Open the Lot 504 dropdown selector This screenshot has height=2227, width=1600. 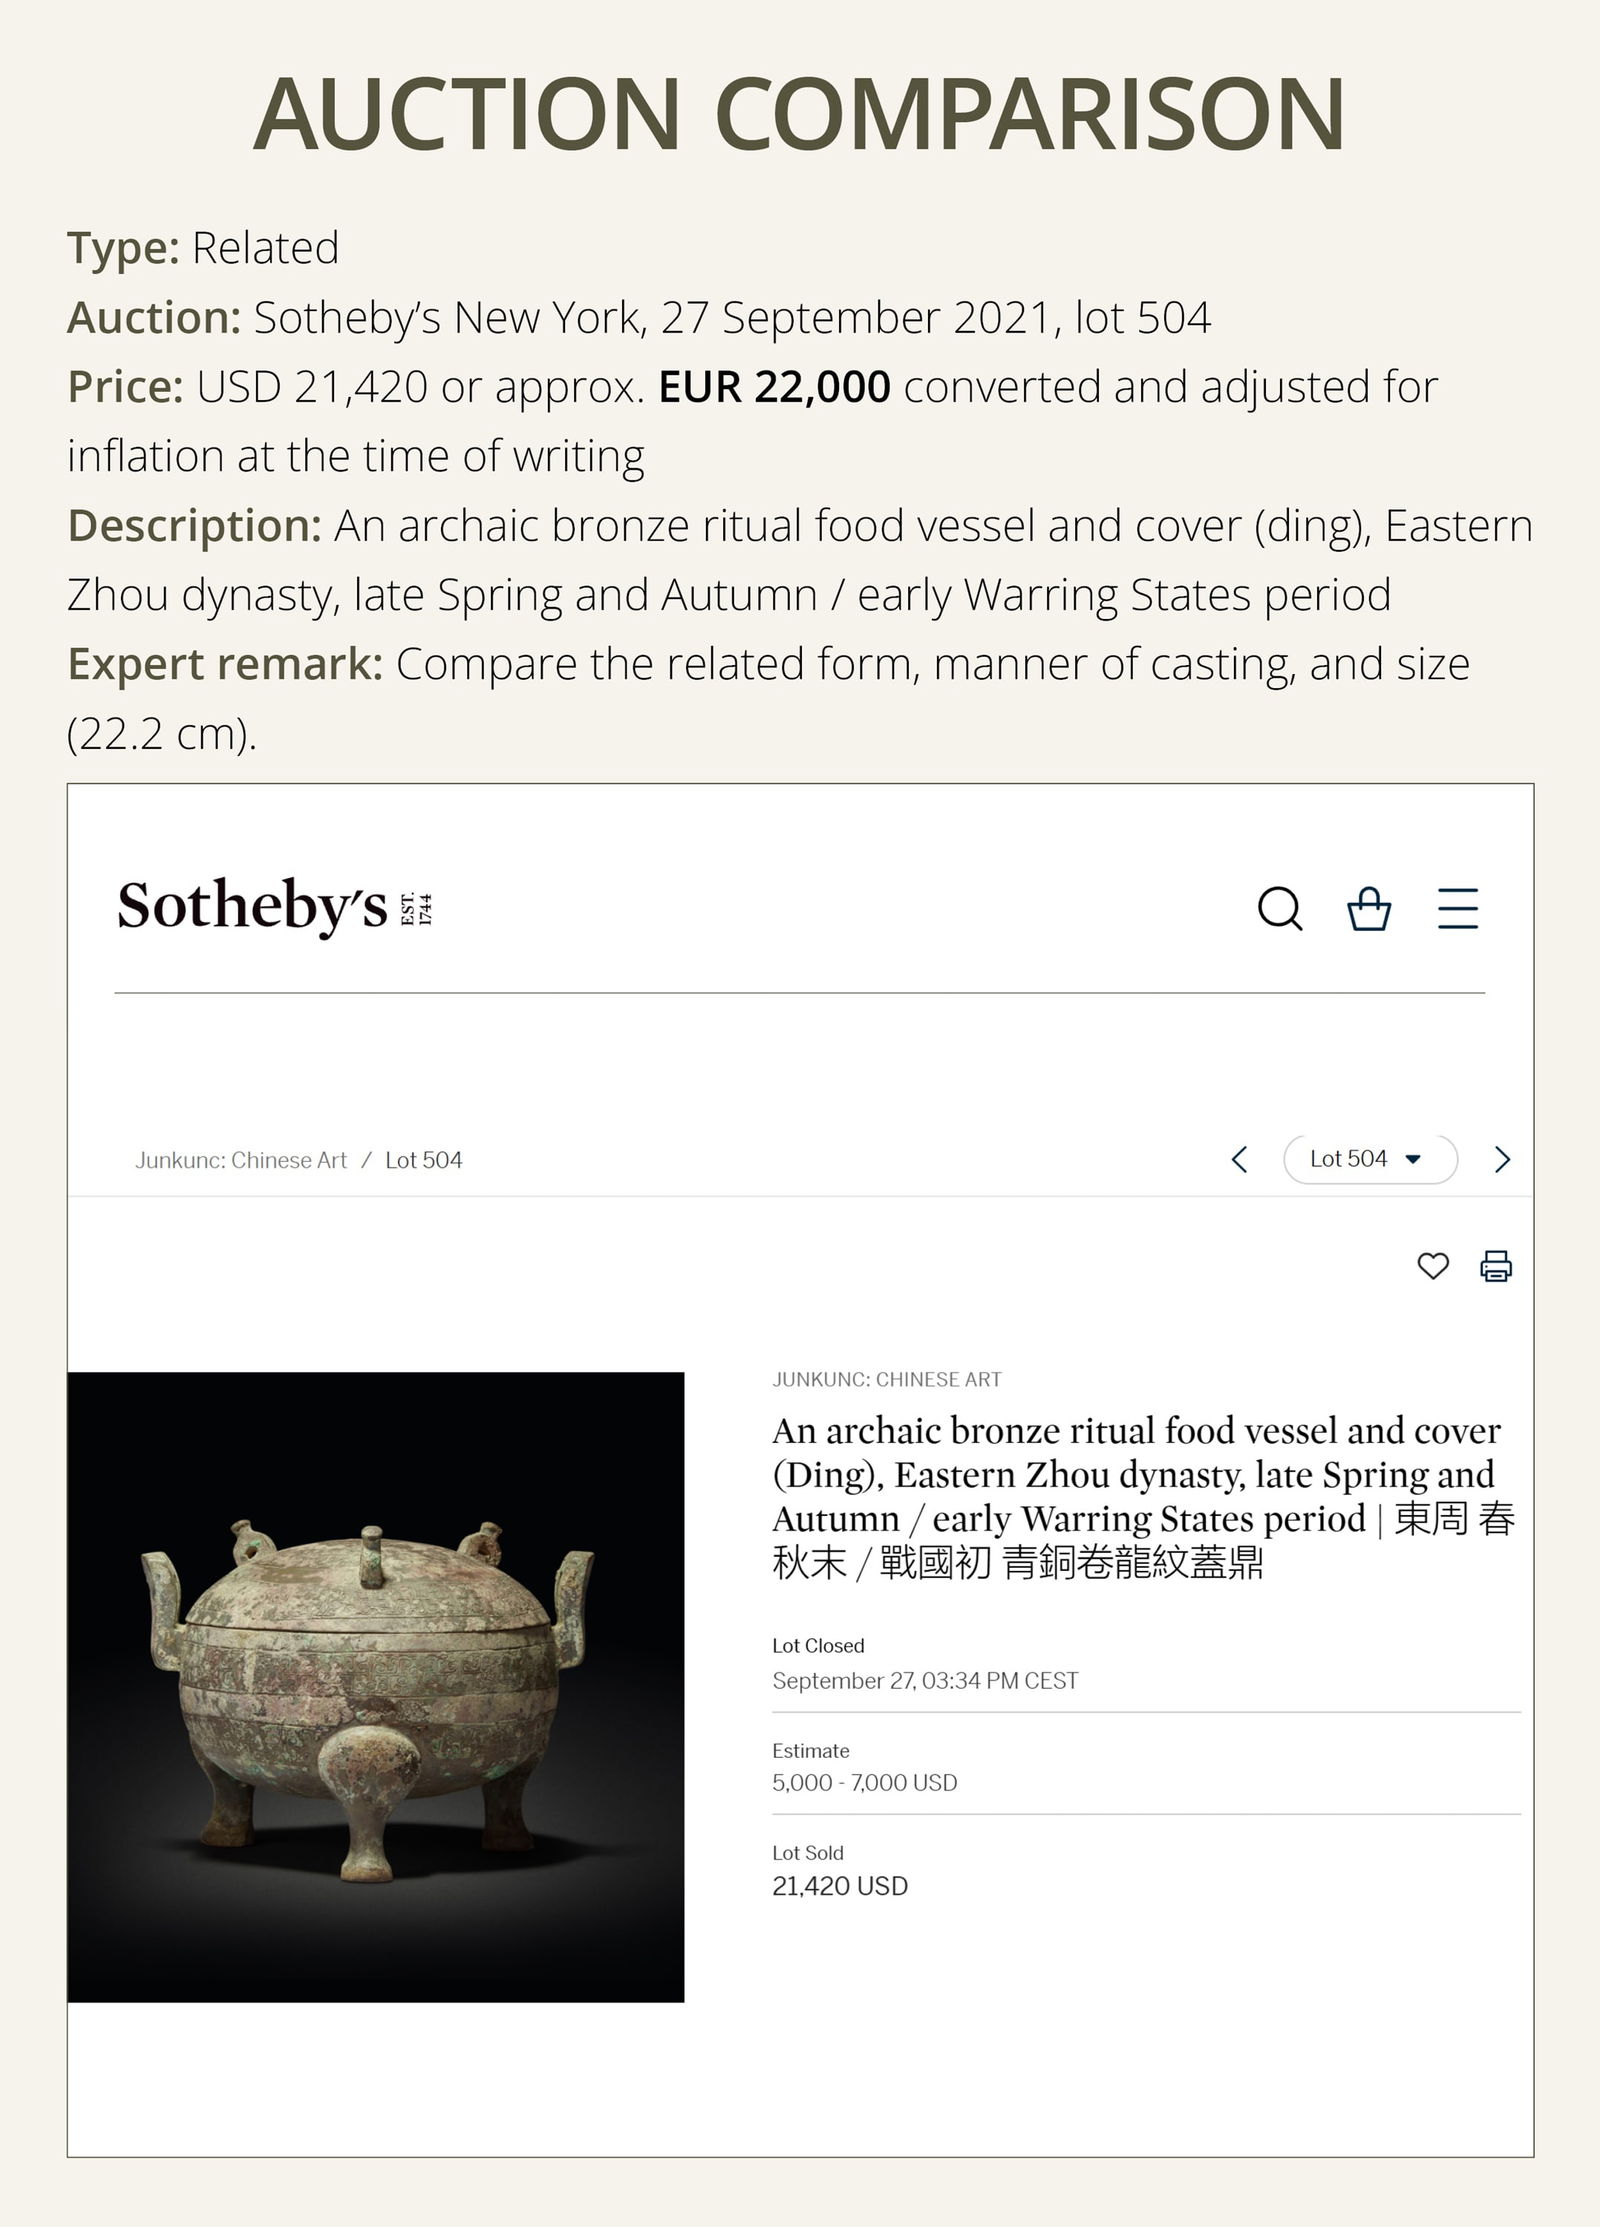tap(1370, 1158)
